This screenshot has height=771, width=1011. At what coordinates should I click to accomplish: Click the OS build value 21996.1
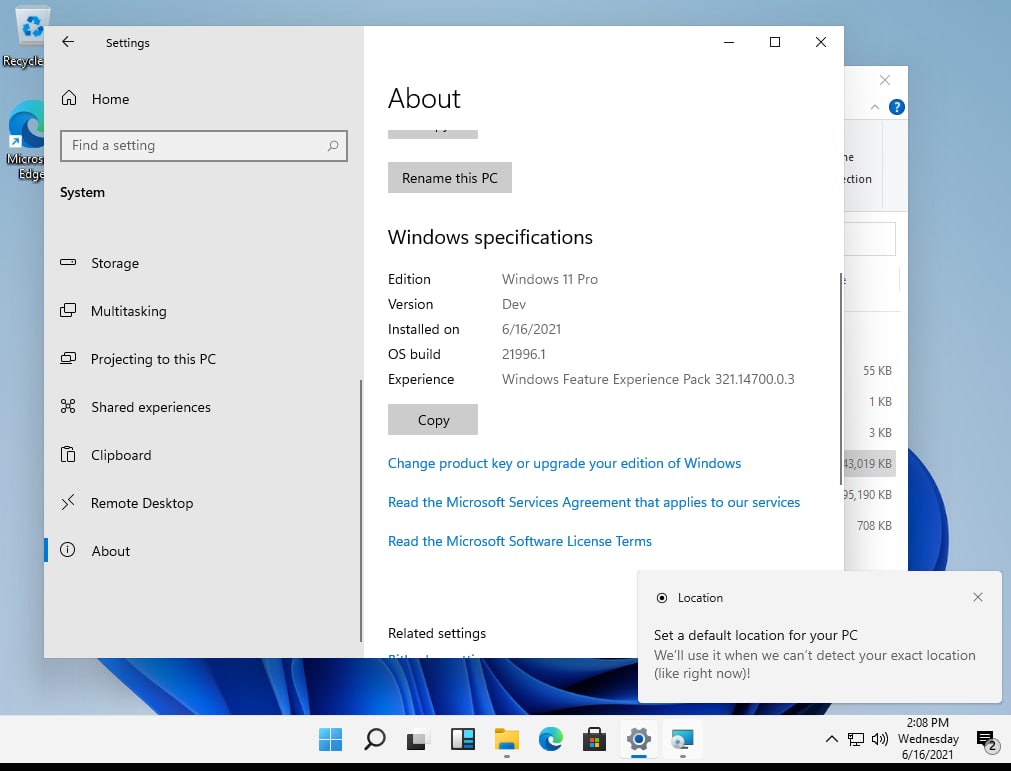coord(524,354)
